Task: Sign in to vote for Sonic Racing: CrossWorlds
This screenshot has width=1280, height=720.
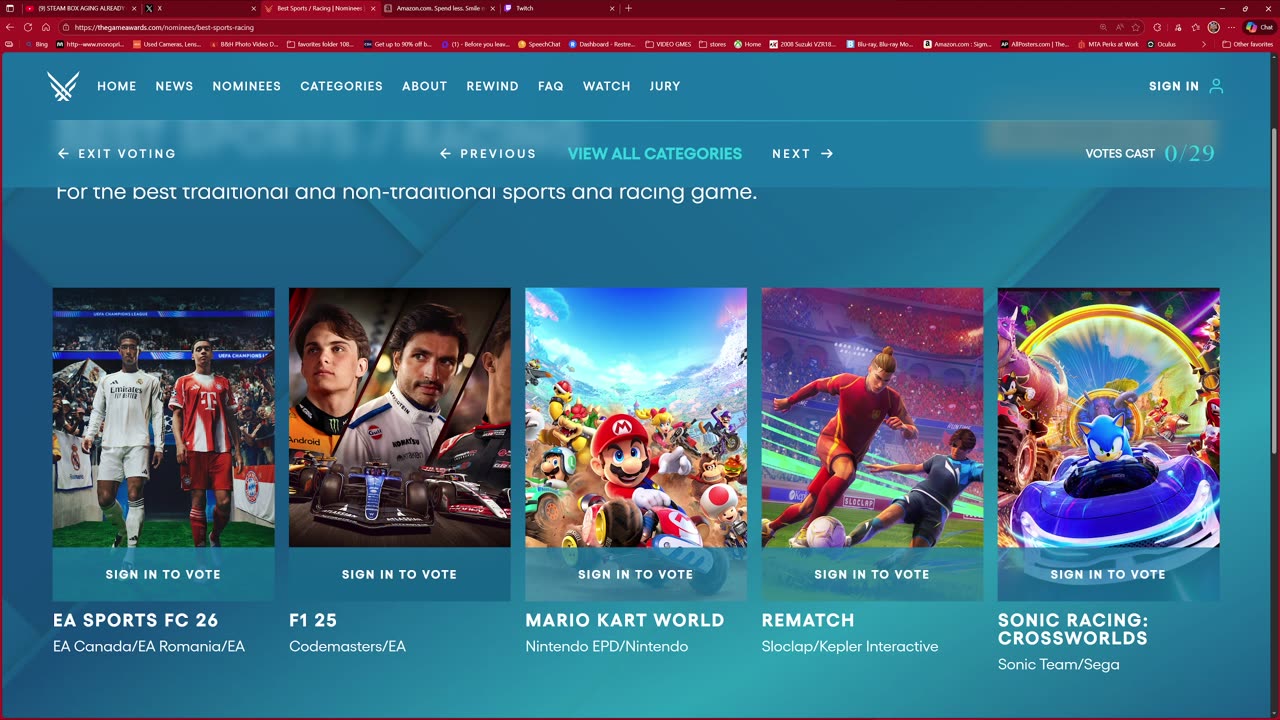Action: coord(1108,574)
